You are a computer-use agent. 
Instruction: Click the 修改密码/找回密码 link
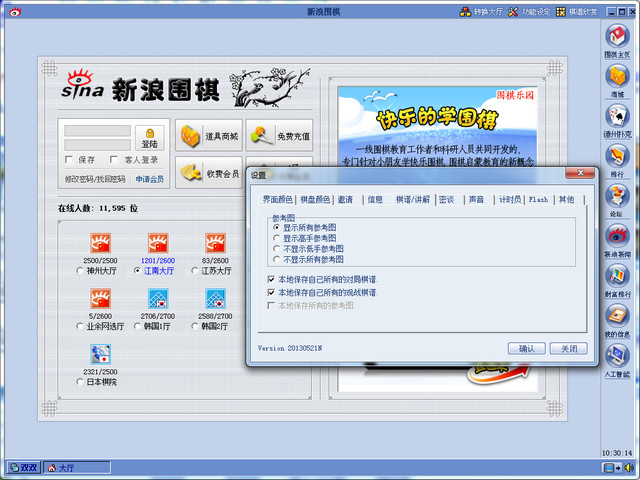point(95,179)
